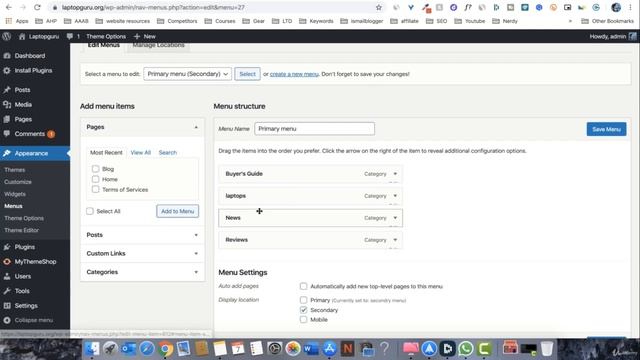Check the Blog page checkbox
This screenshot has height=360, width=640.
click(96, 169)
